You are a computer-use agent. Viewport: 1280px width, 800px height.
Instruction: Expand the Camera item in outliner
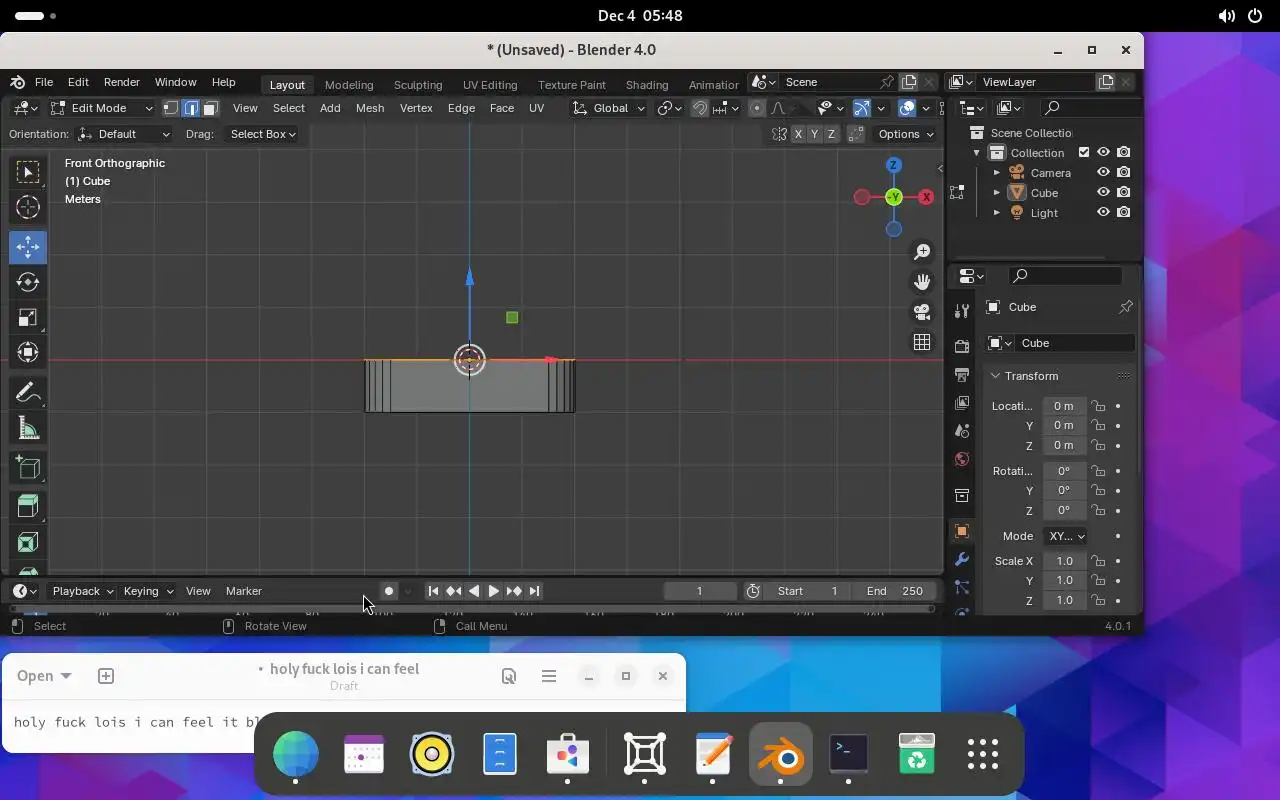click(x=997, y=173)
